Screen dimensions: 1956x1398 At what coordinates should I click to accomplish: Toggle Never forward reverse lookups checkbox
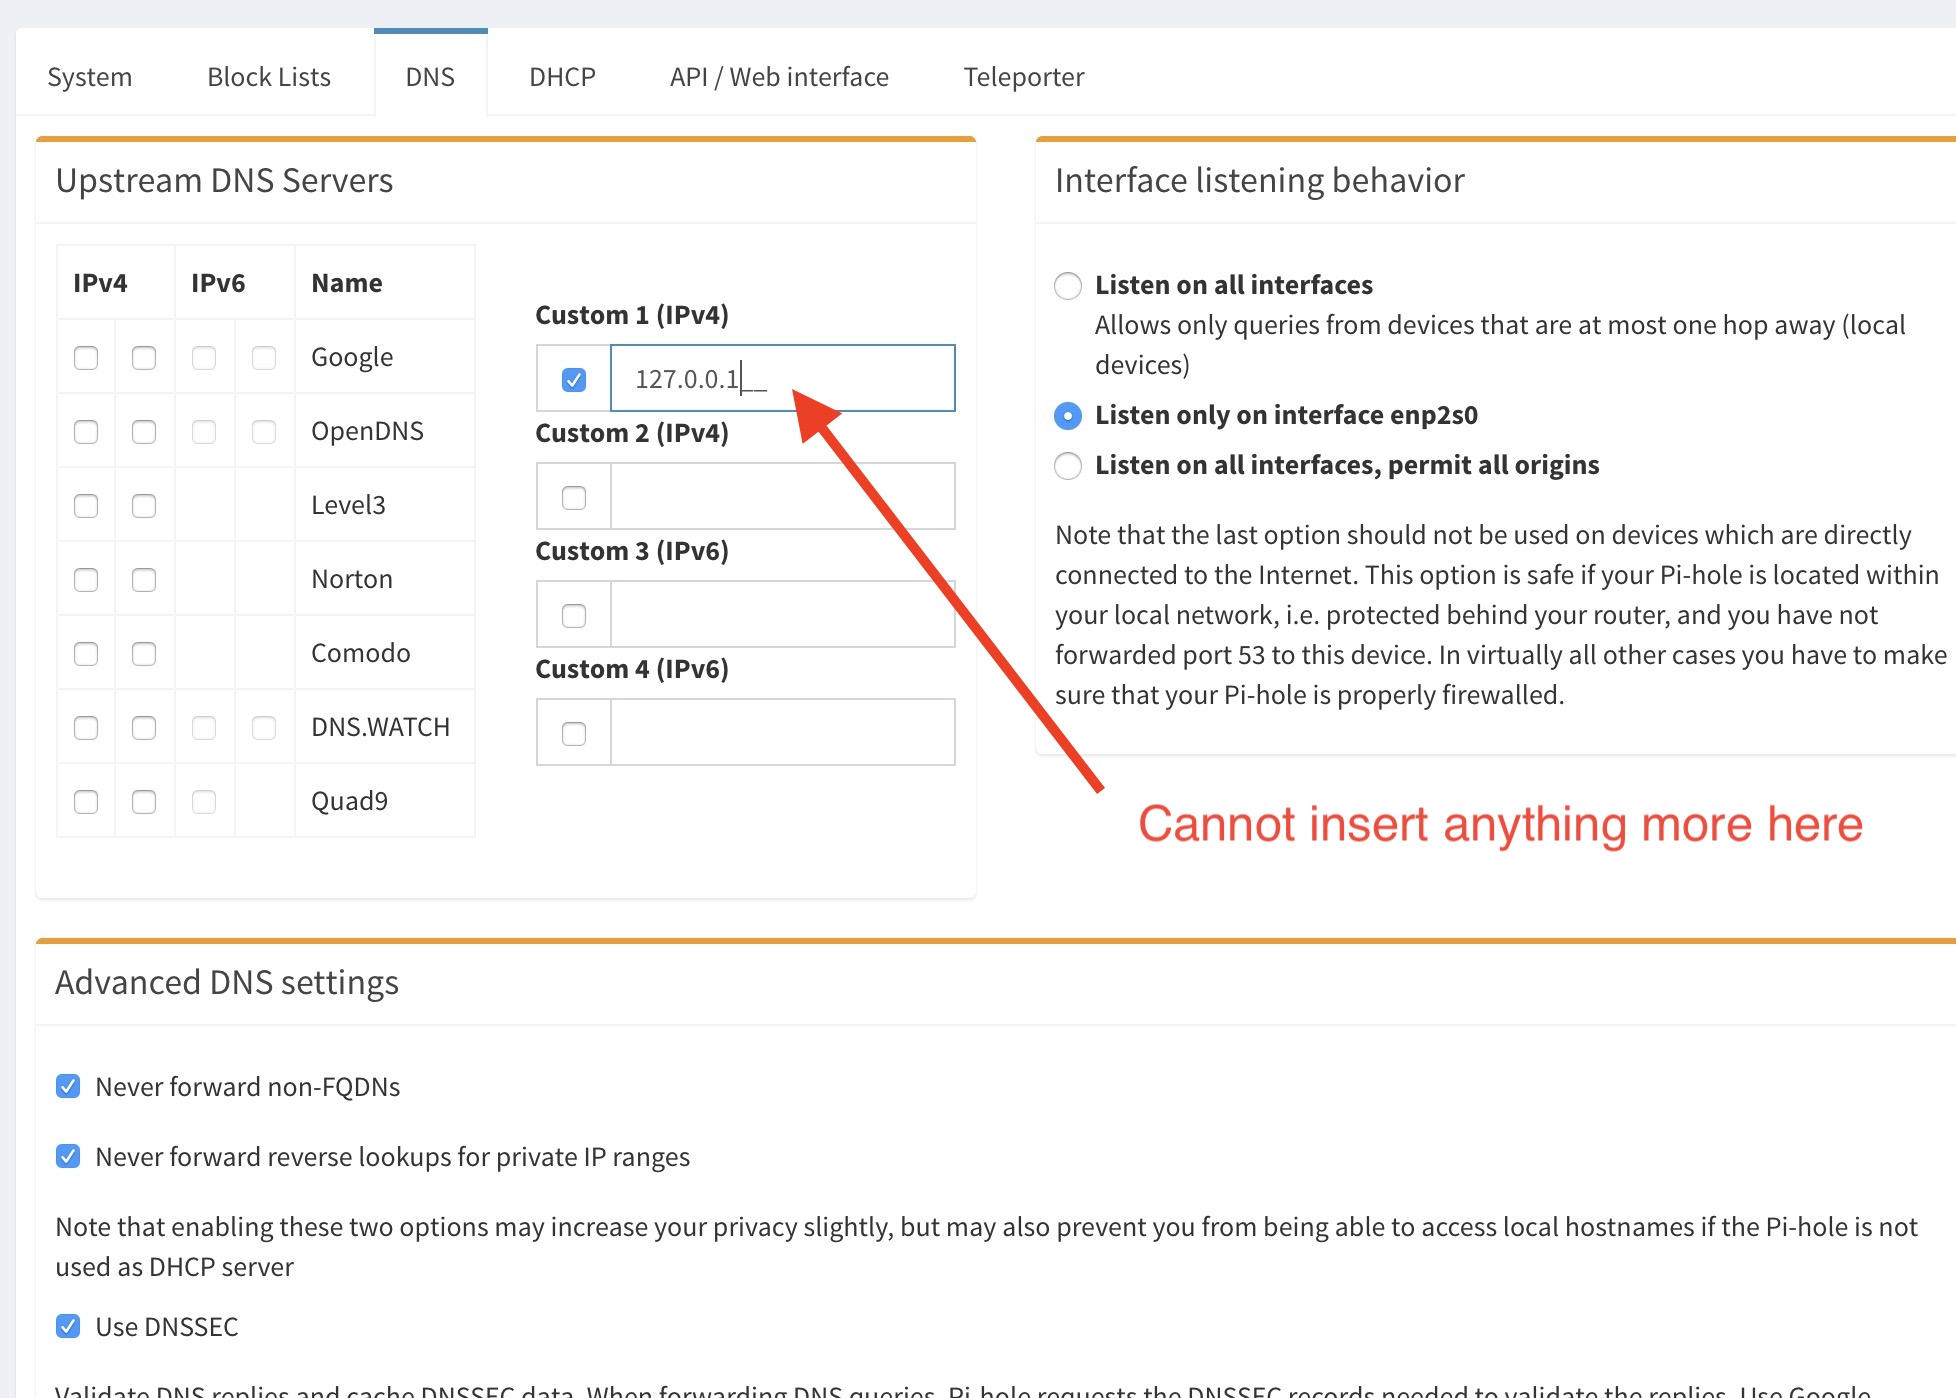coord(68,1156)
